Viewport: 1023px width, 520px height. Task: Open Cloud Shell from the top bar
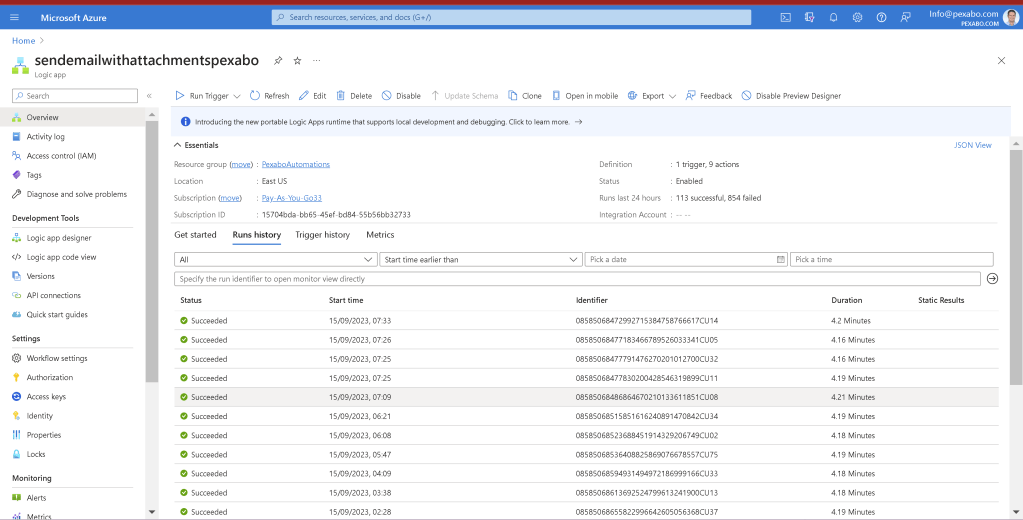(786, 18)
